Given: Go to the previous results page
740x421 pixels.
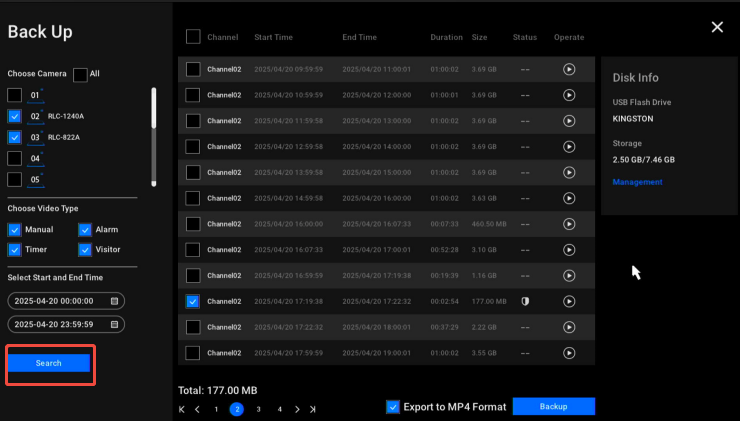Looking at the screenshot, I should point(197,409).
